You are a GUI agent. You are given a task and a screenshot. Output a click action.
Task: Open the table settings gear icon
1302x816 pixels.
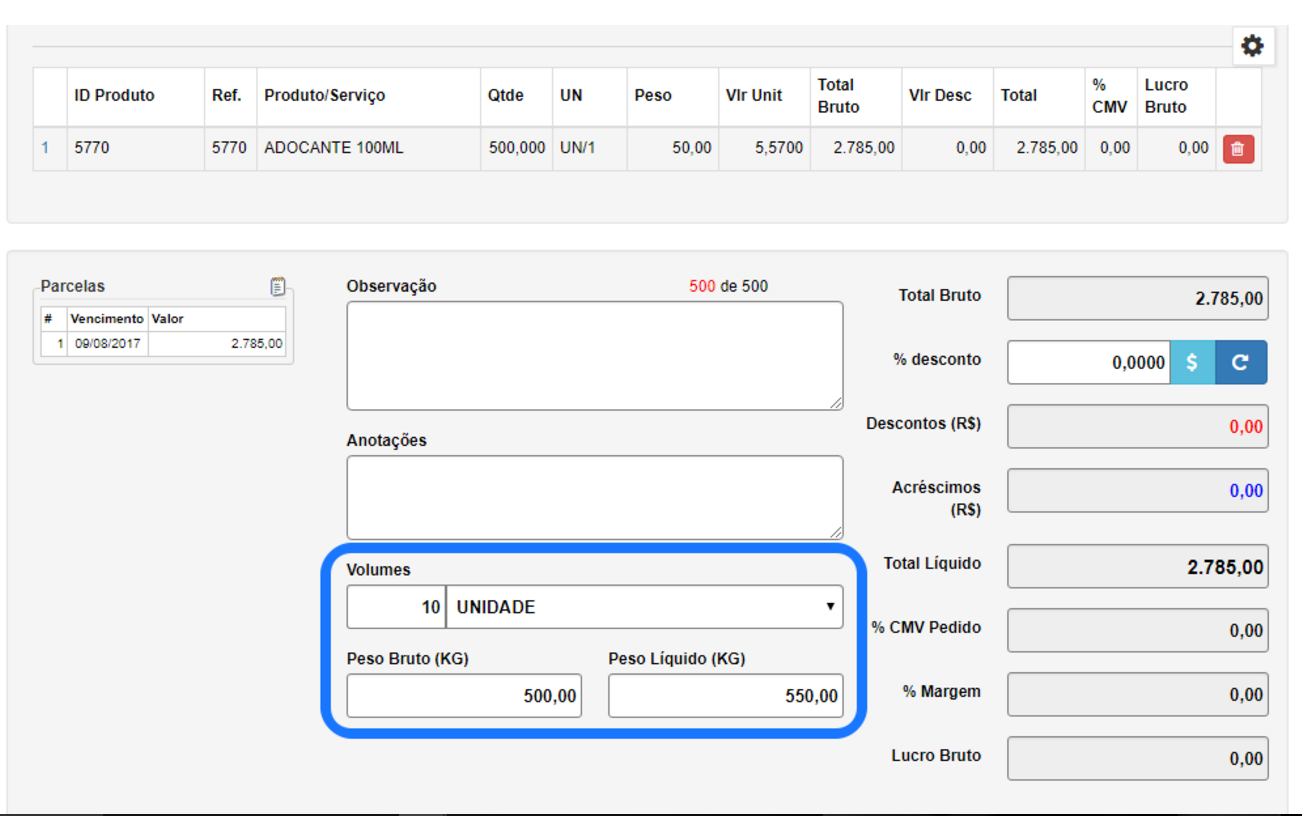click(1252, 46)
